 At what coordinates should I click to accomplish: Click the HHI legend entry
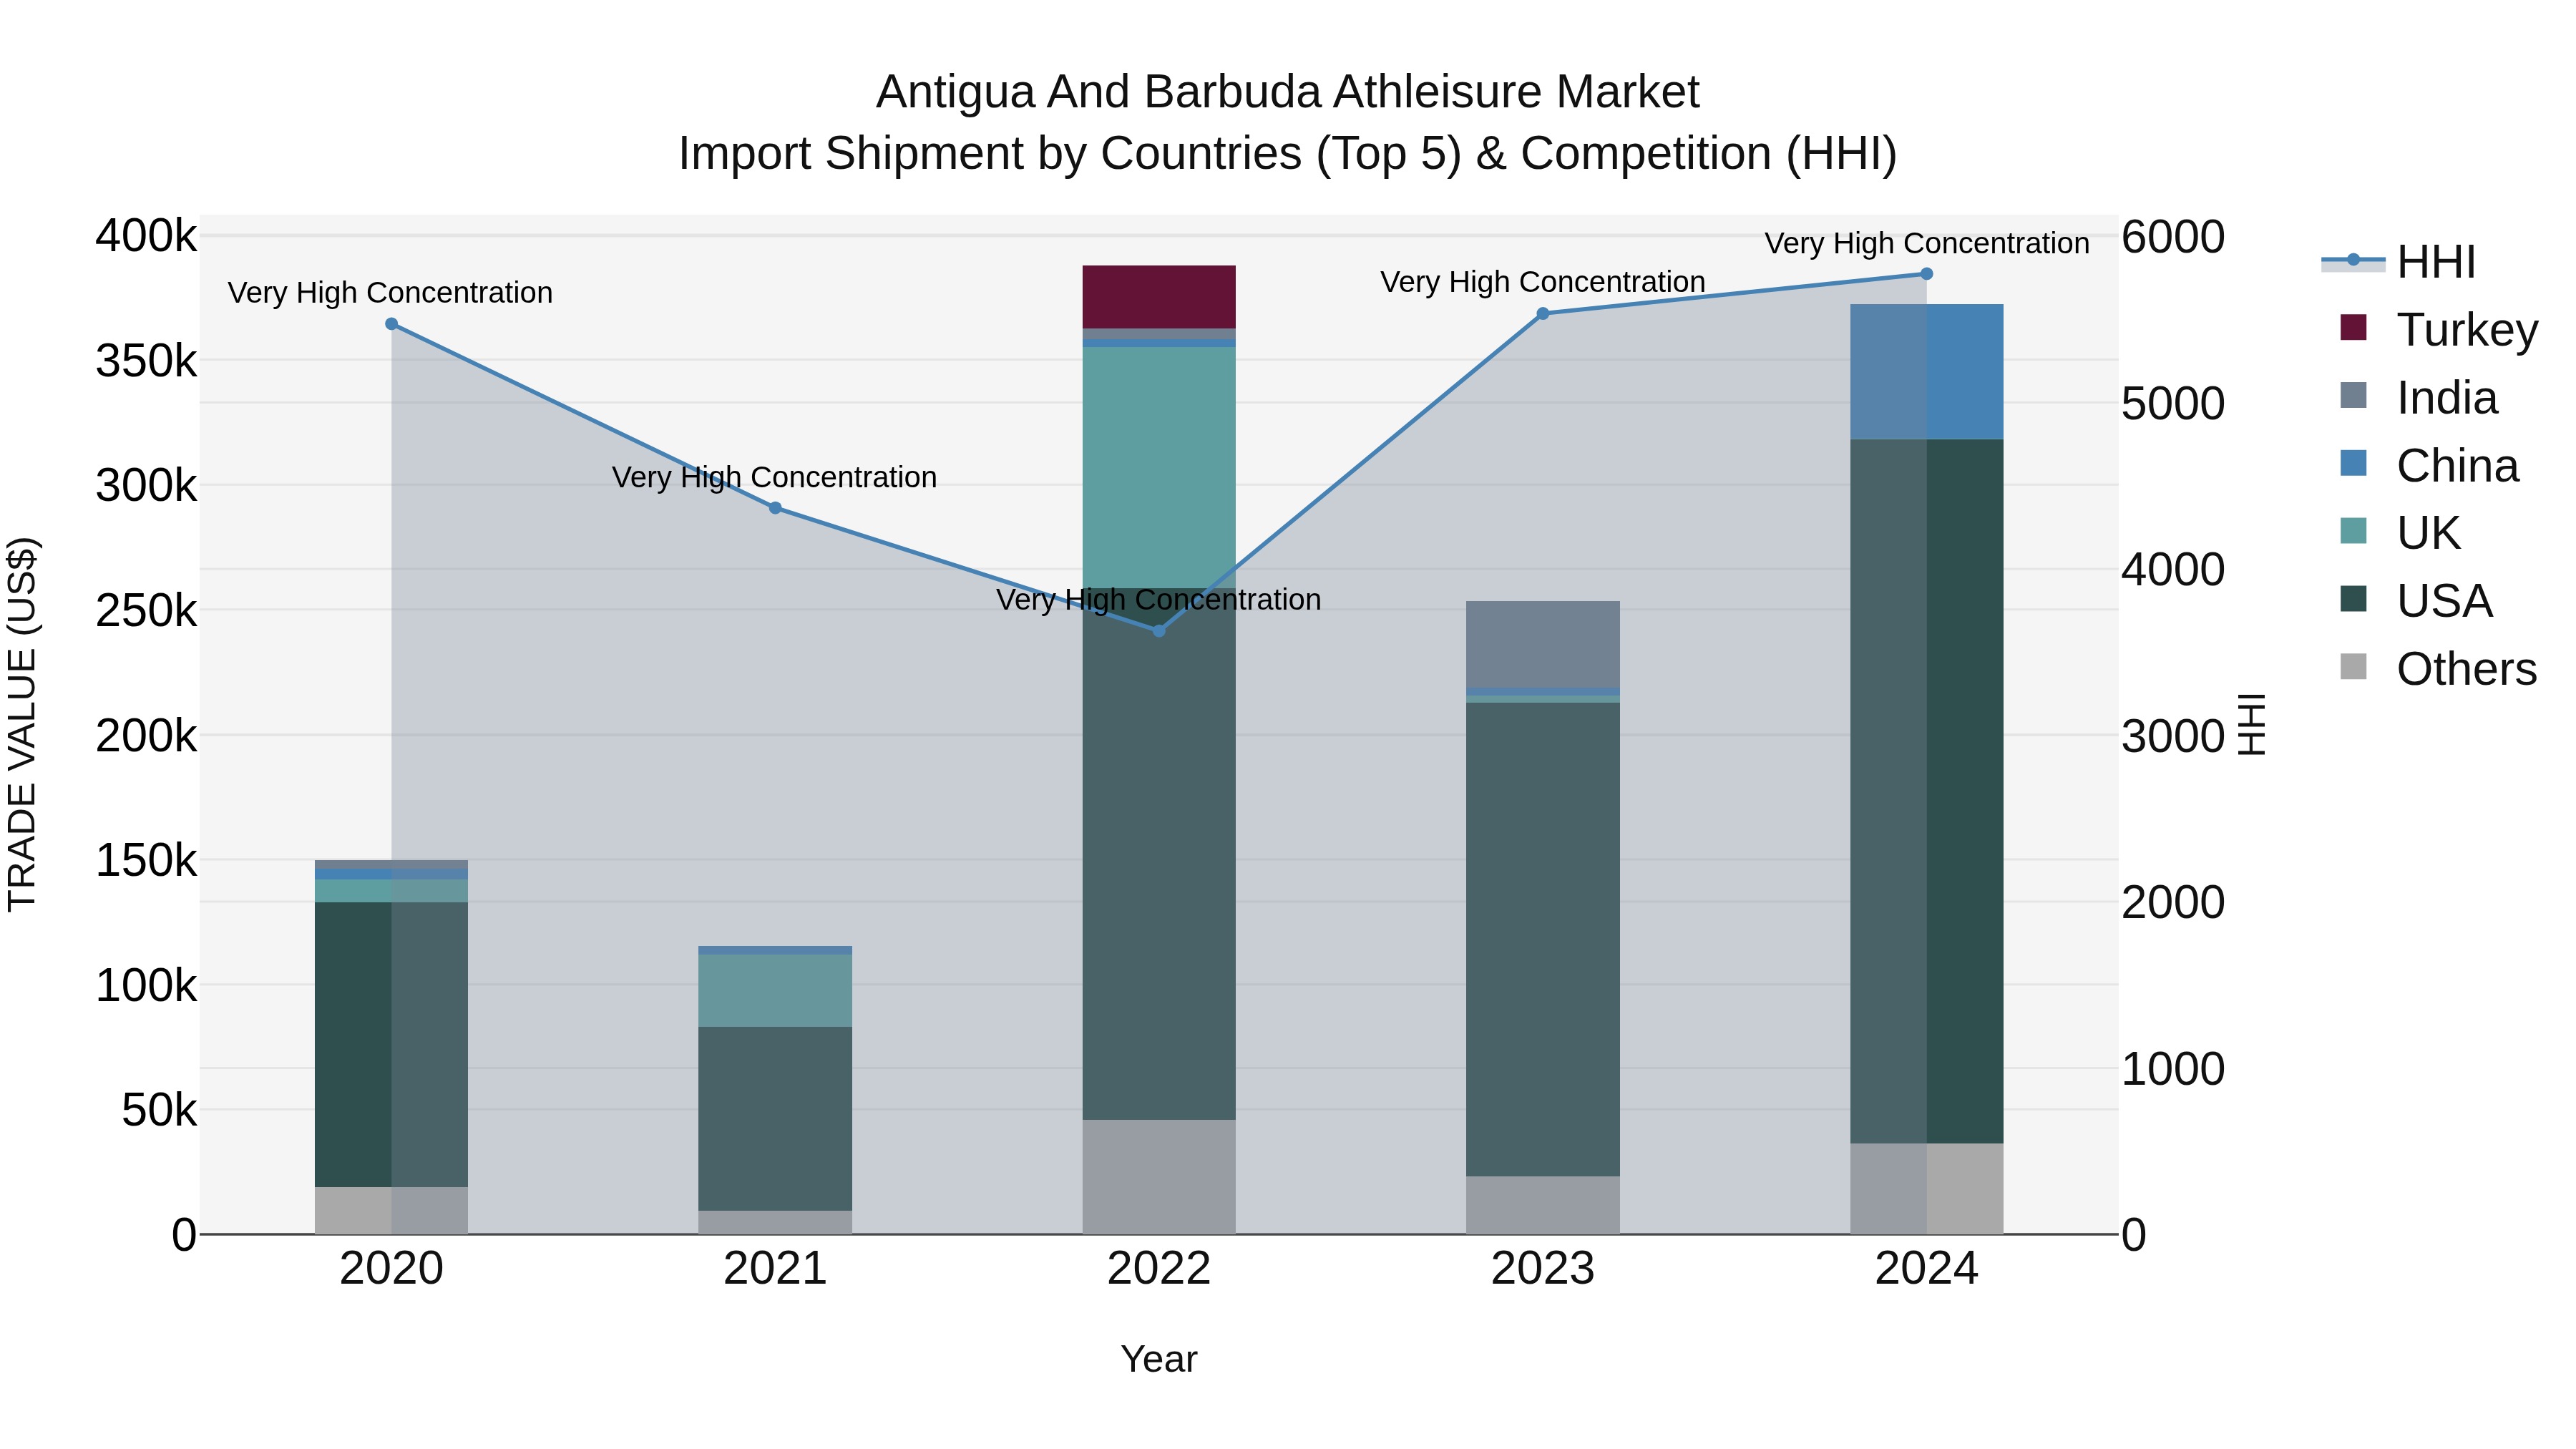tap(2399, 261)
